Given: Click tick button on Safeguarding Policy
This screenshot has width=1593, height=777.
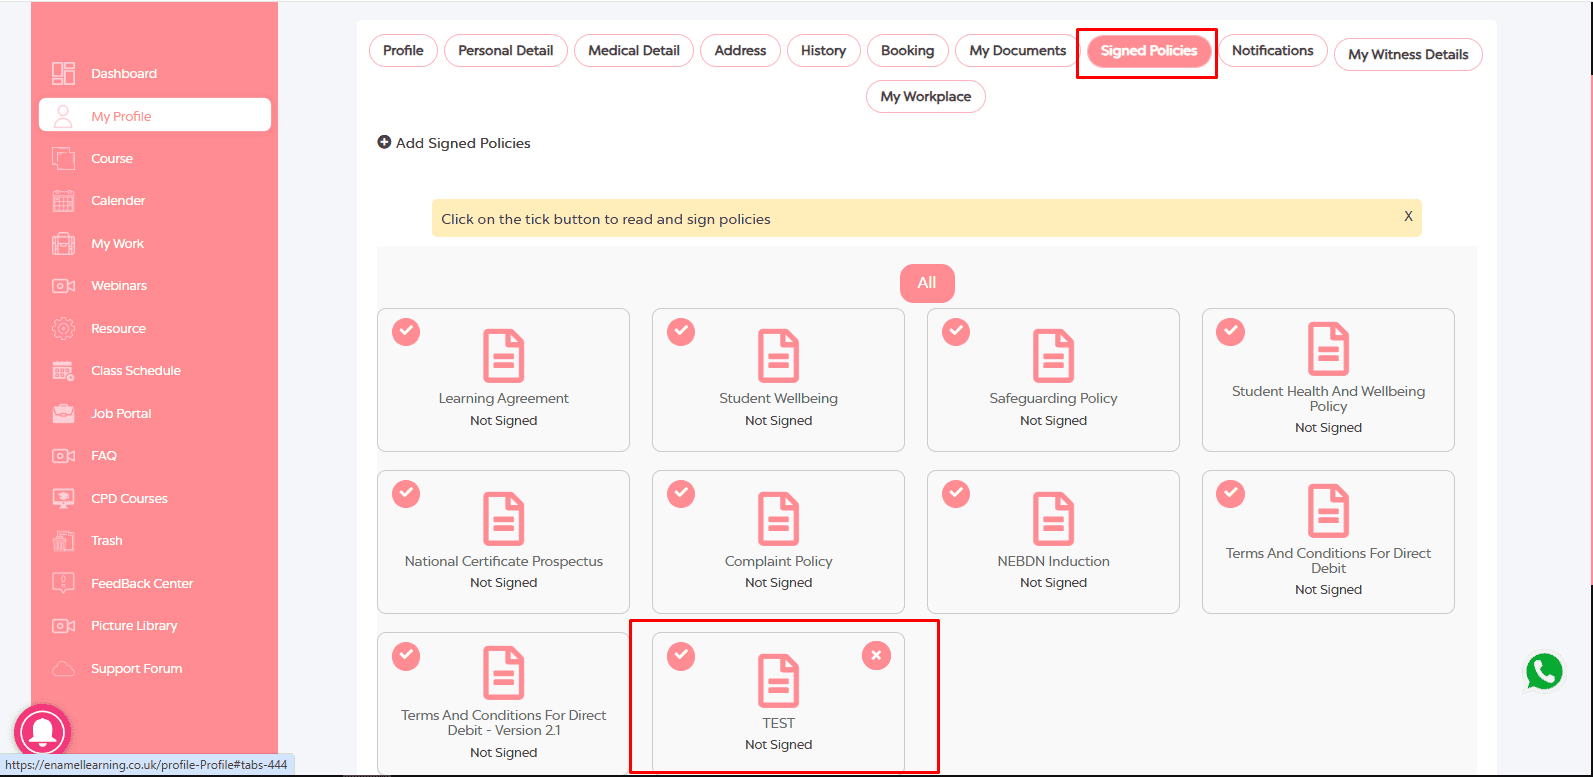Looking at the screenshot, I should (956, 331).
